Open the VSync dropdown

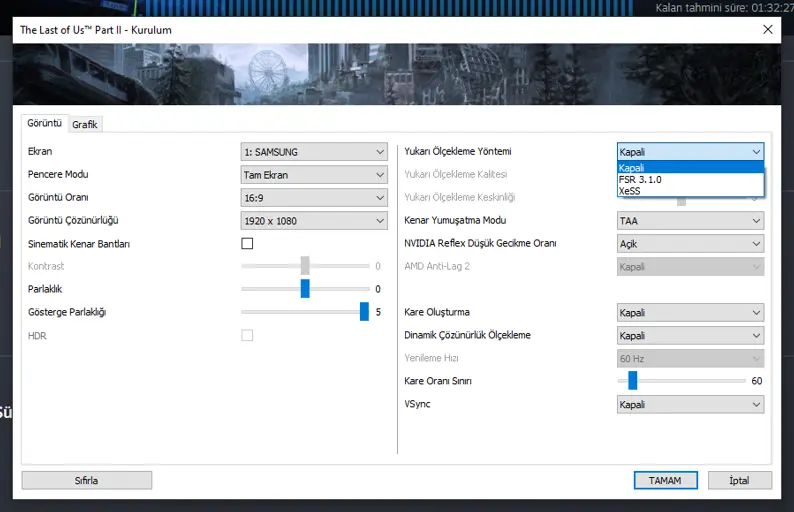click(x=690, y=404)
